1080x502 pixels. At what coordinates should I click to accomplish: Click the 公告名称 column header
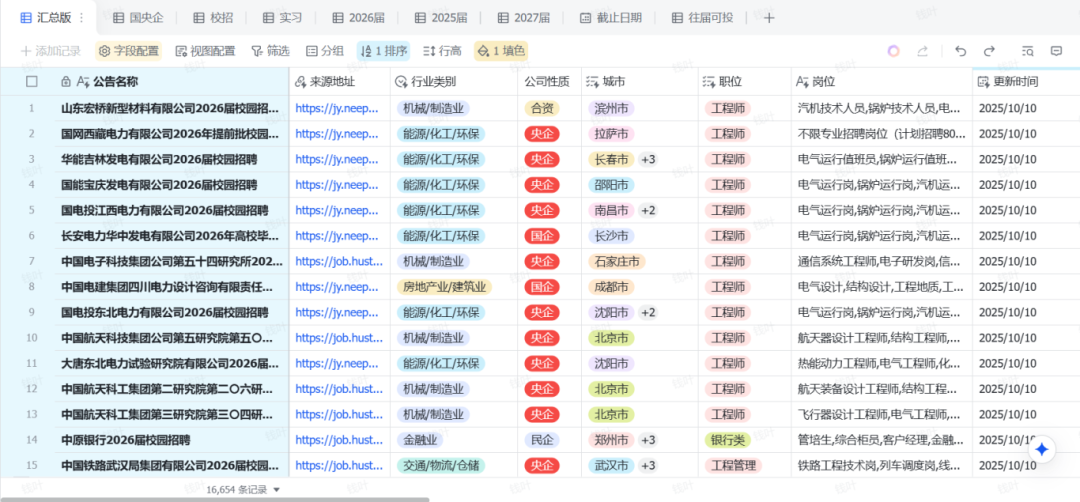pos(172,82)
